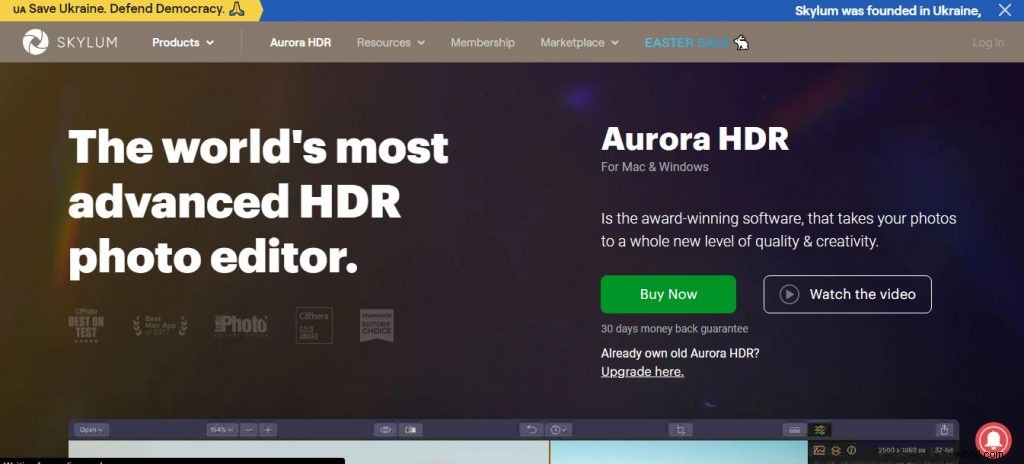The image size is (1024, 464).
Task: Click '30 days money back guarantee' text
Action: pyautogui.click(x=675, y=329)
